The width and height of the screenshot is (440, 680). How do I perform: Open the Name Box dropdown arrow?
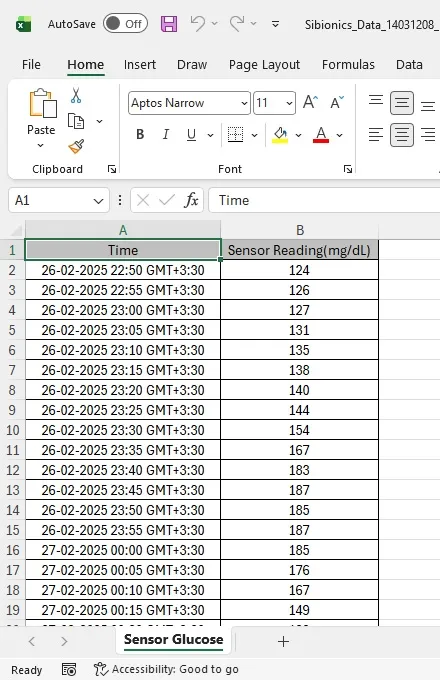tap(98, 201)
